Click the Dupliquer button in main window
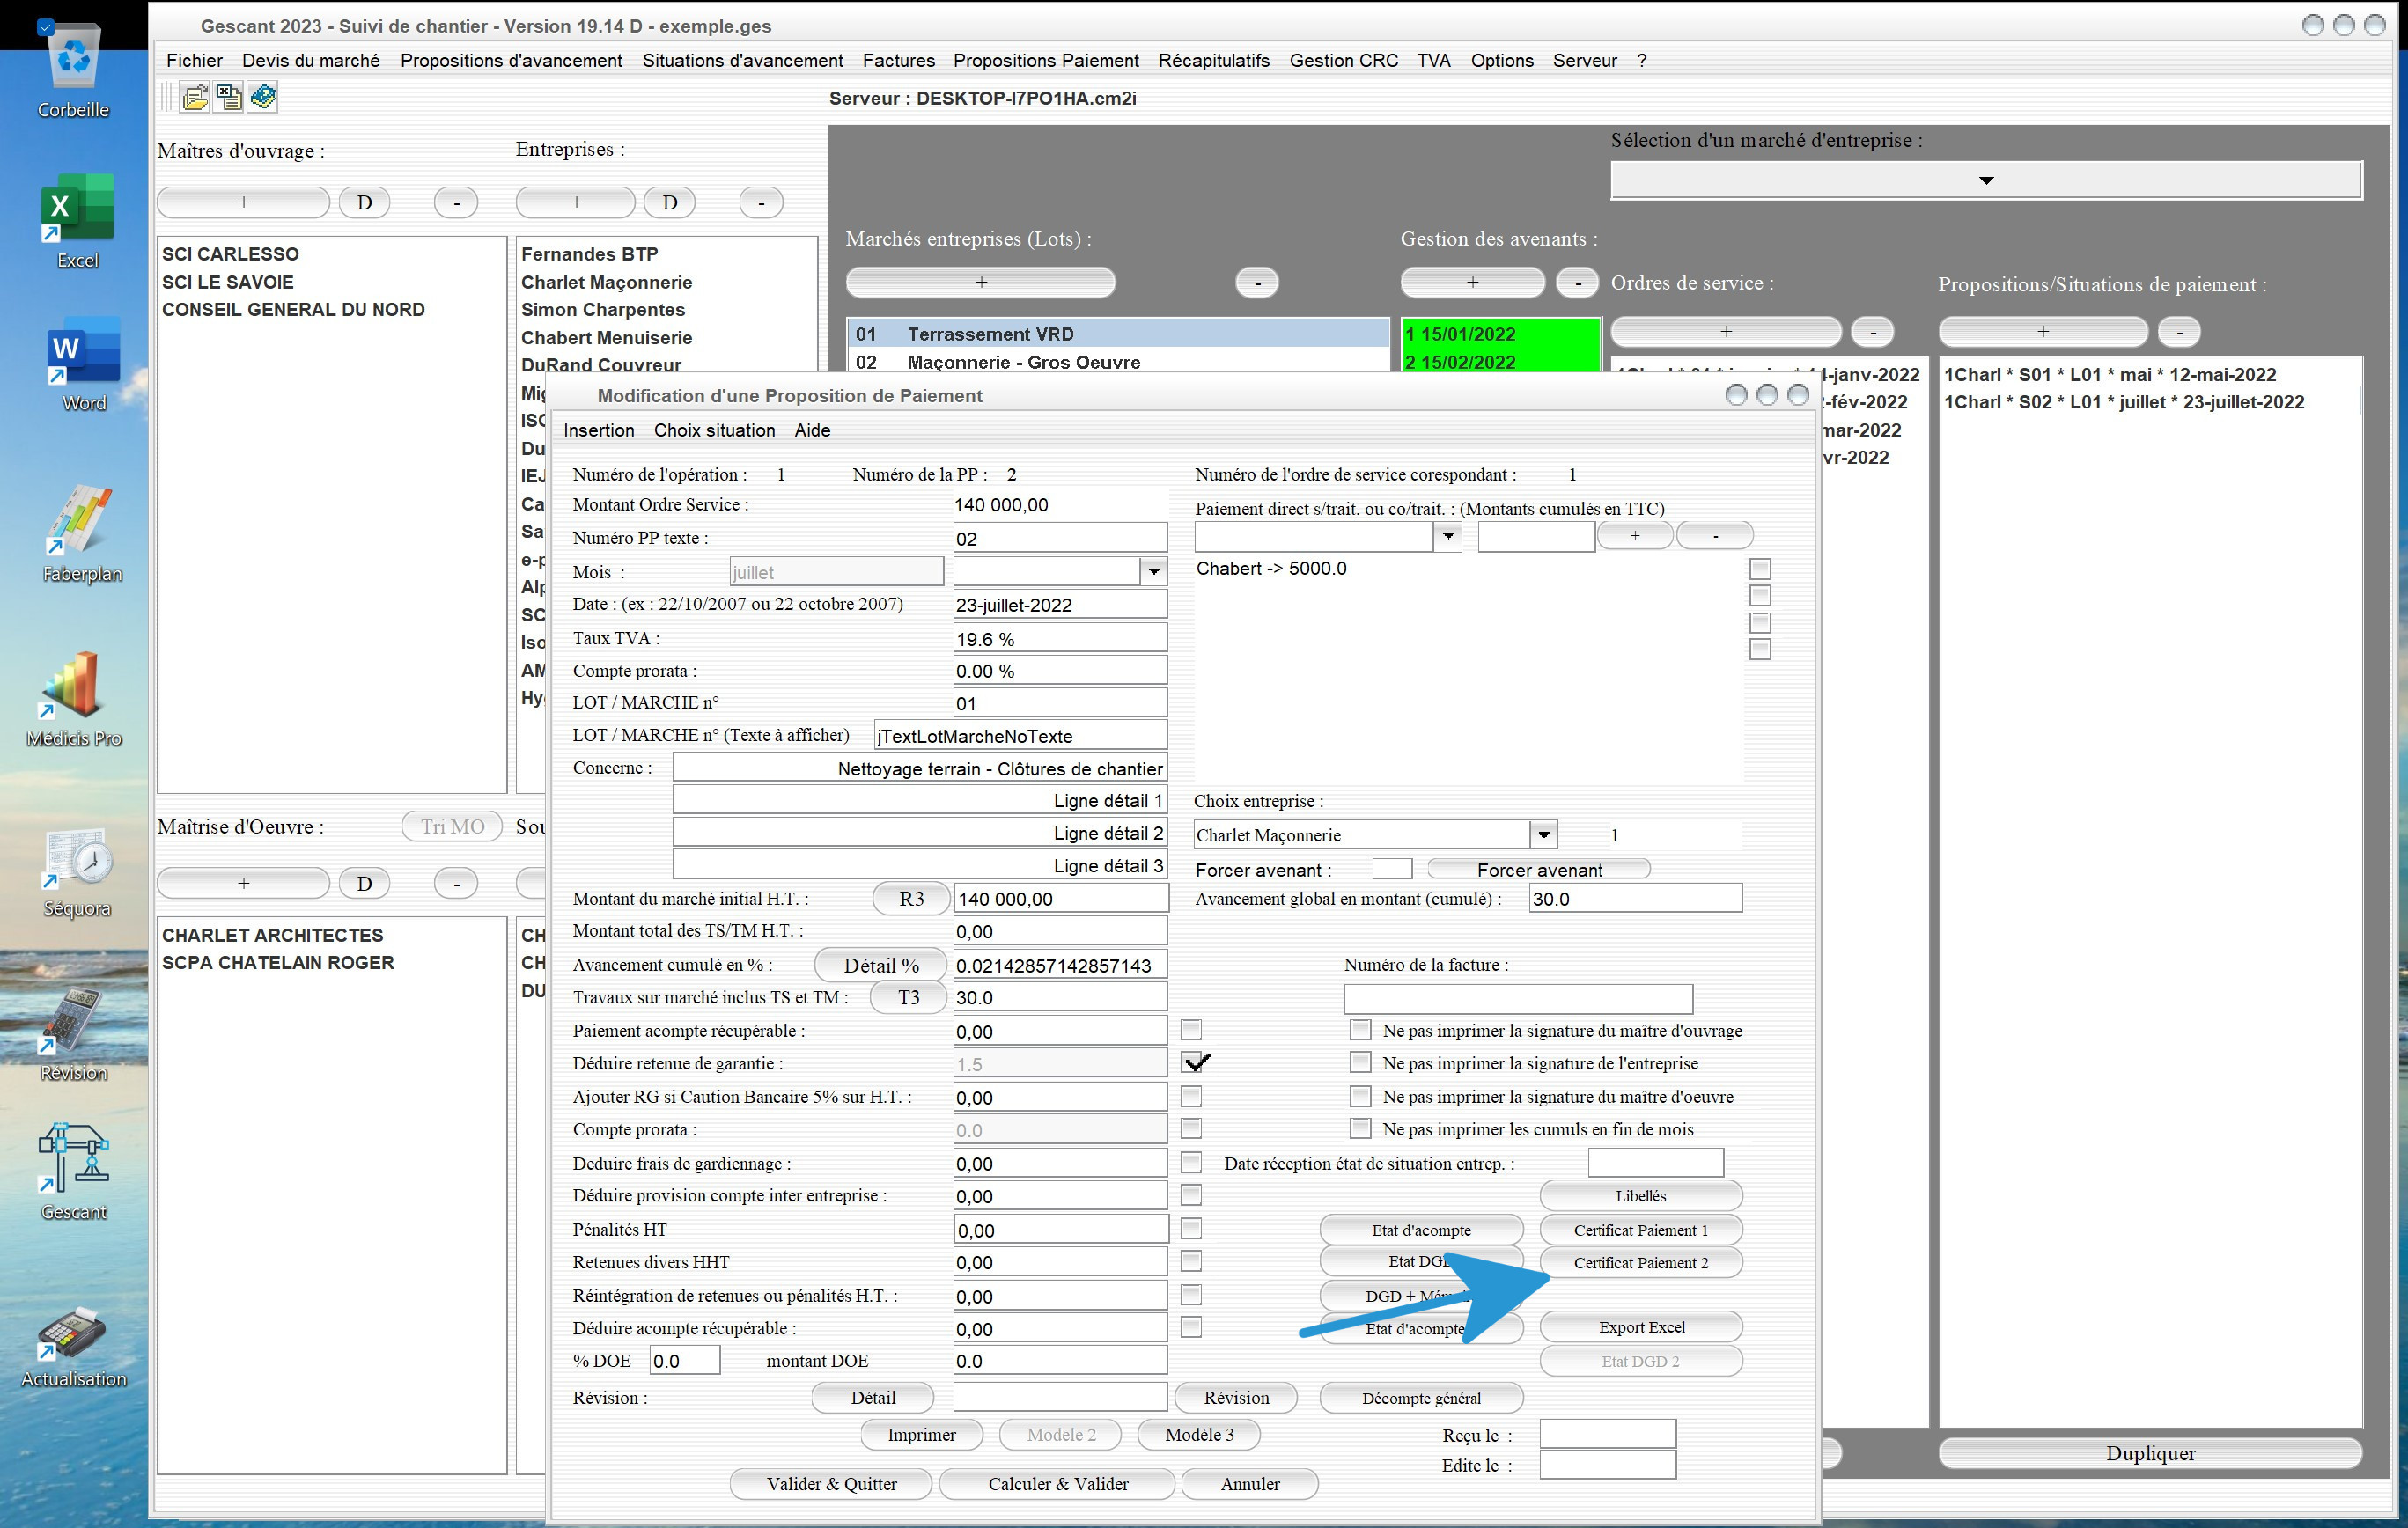 [x=2150, y=1453]
